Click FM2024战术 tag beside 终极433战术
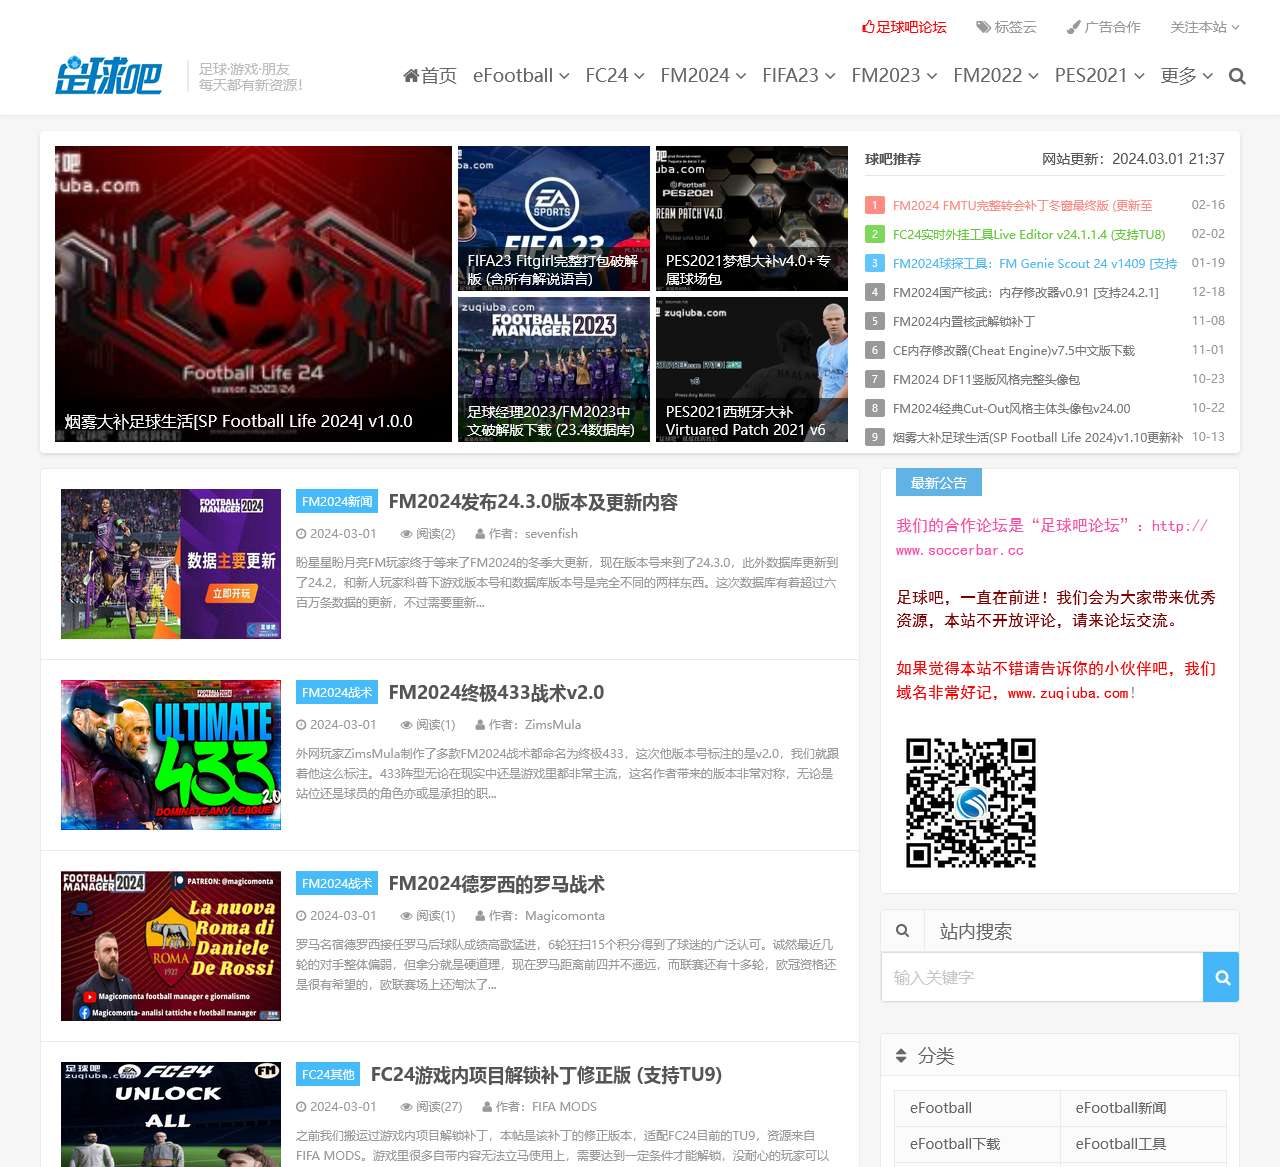1280x1167 pixels. pyautogui.click(x=337, y=693)
